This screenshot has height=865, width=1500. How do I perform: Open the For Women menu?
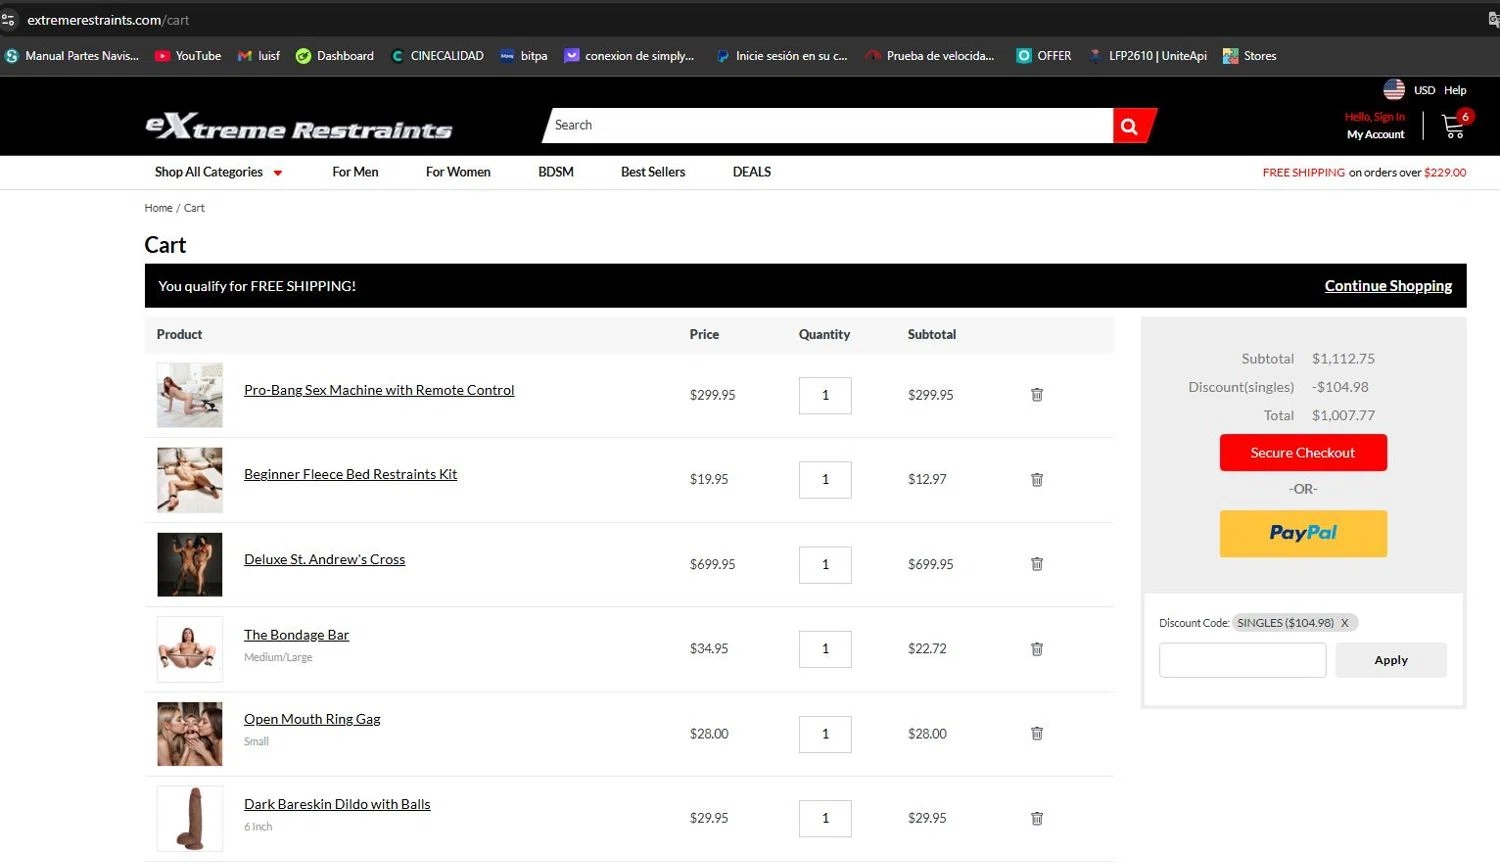(458, 172)
